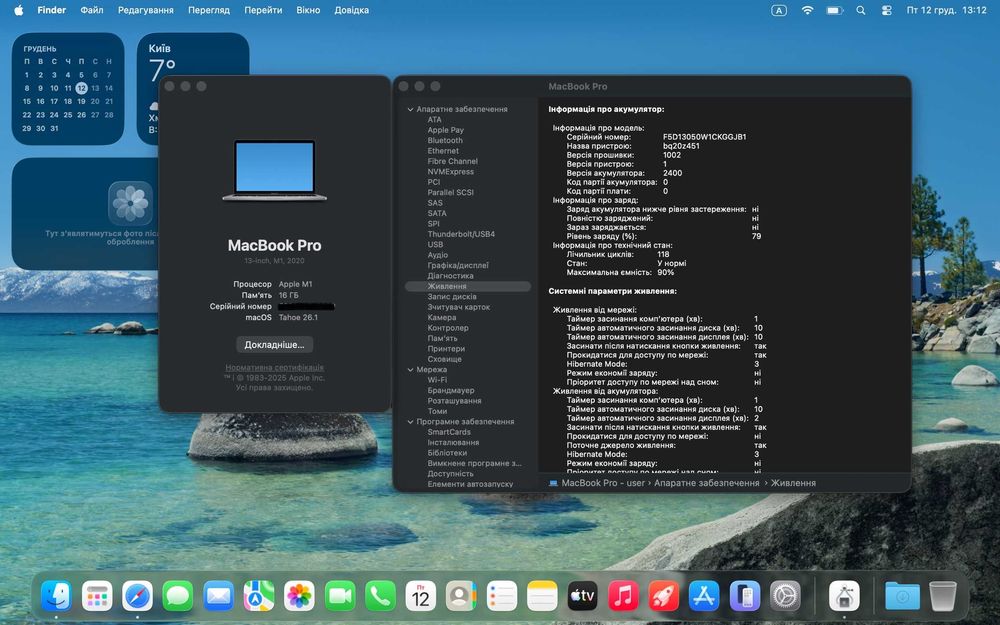Open the red rocket app in Dock

point(664,597)
